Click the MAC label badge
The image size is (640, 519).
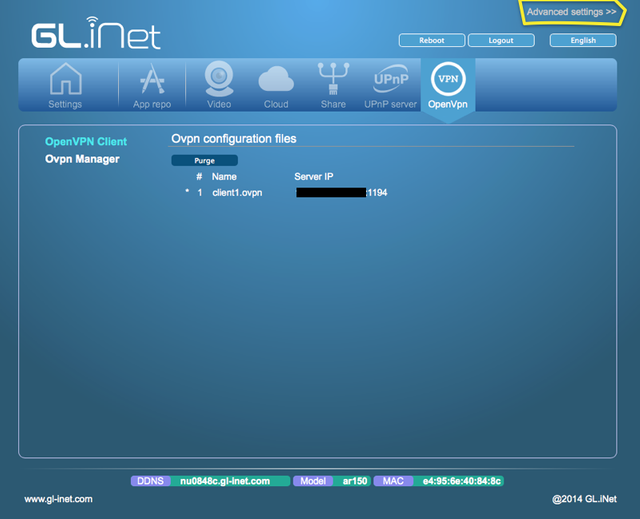tap(393, 481)
